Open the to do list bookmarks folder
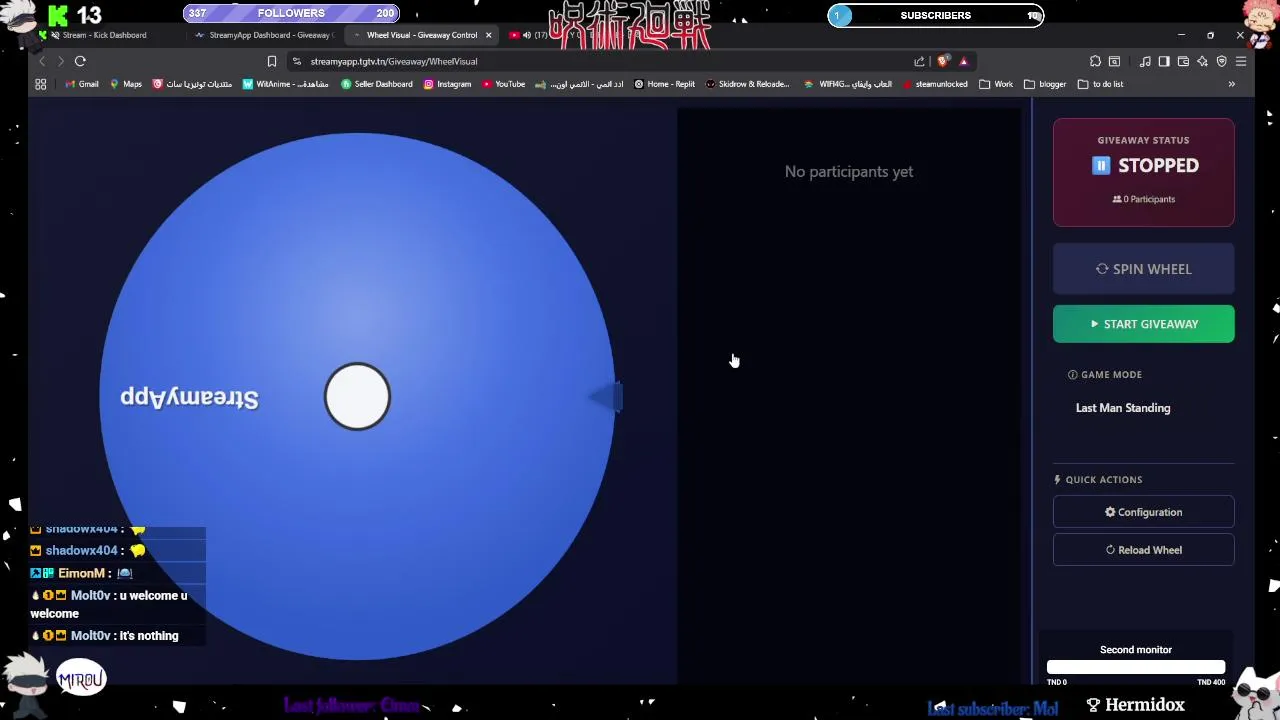Screen dimensions: 1280x720 click(x=1100, y=84)
